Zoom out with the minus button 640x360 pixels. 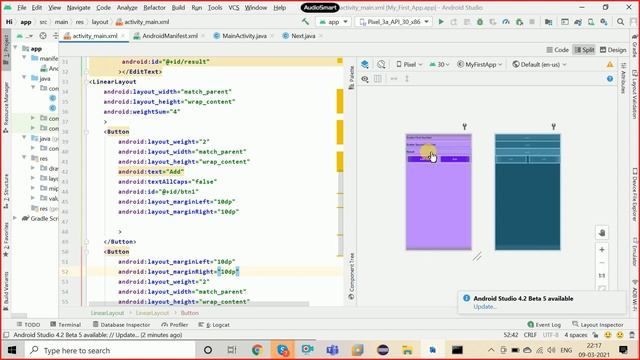pyautogui.click(x=602, y=262)
